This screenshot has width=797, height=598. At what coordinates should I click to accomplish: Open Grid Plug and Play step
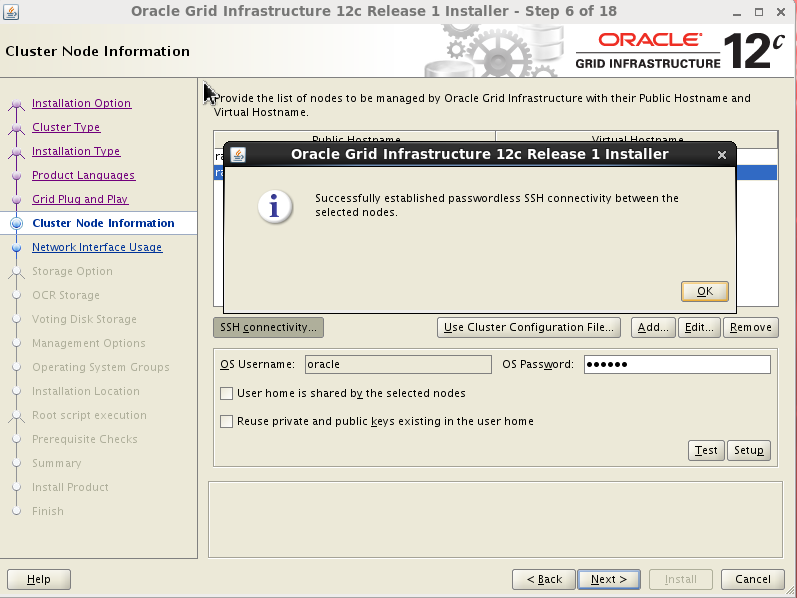point(80,199)
